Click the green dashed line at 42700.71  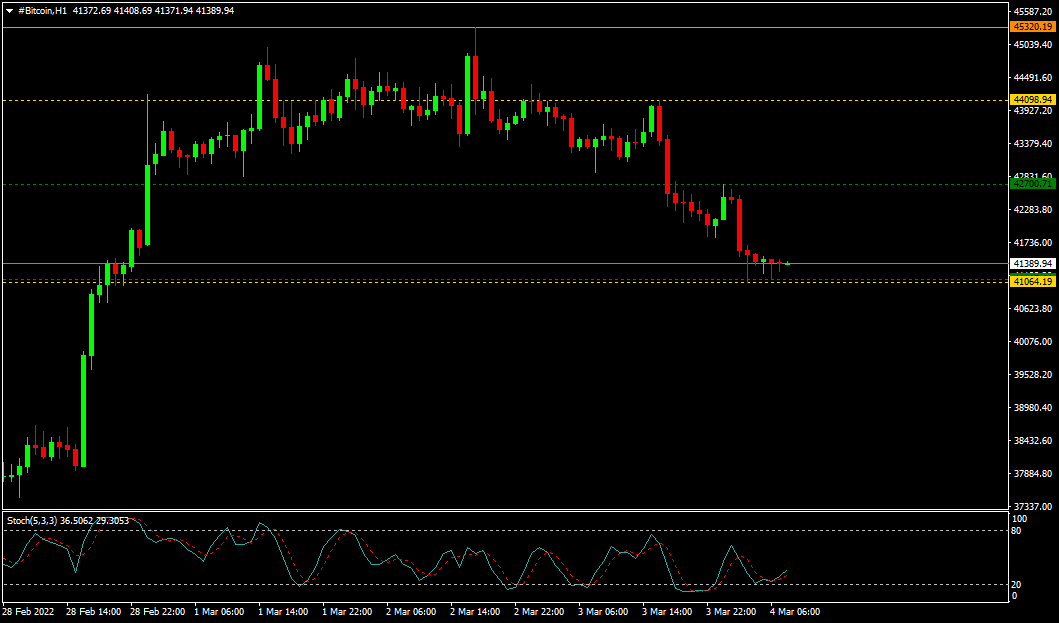click(x=400, y=184)
